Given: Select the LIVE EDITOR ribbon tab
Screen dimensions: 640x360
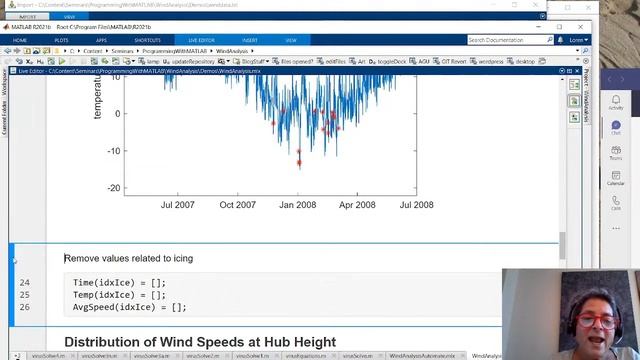Looking at the screenshot, I should 201,40.
